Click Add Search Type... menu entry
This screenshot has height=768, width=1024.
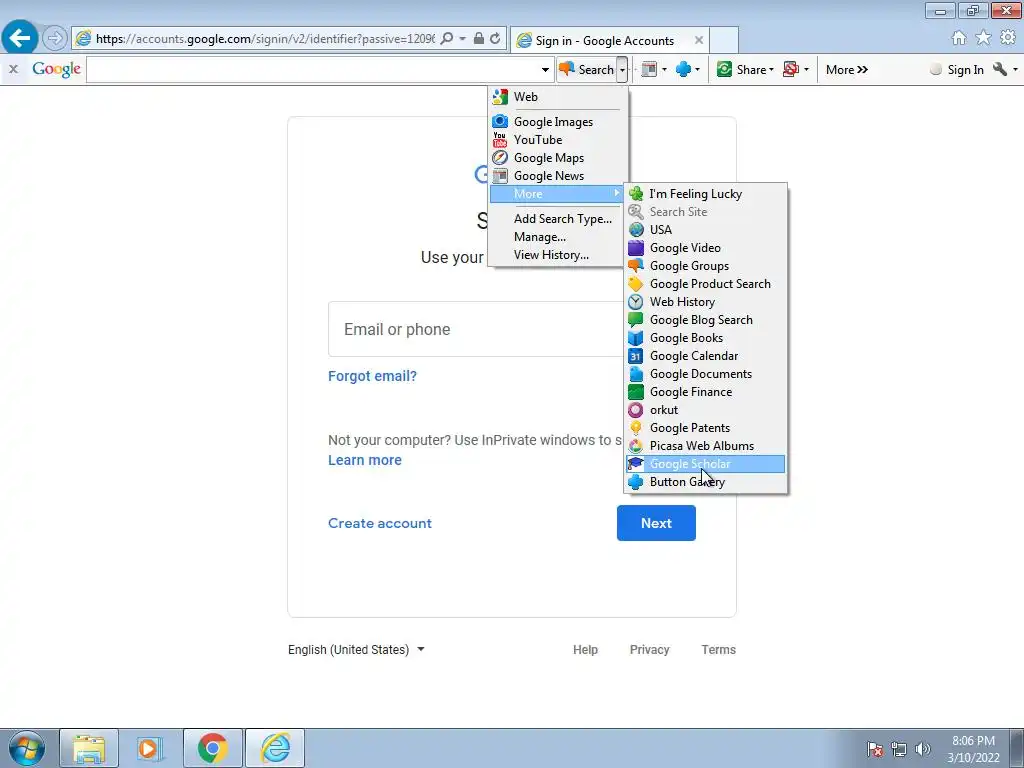pyautogui.click(x=558, y=219)
